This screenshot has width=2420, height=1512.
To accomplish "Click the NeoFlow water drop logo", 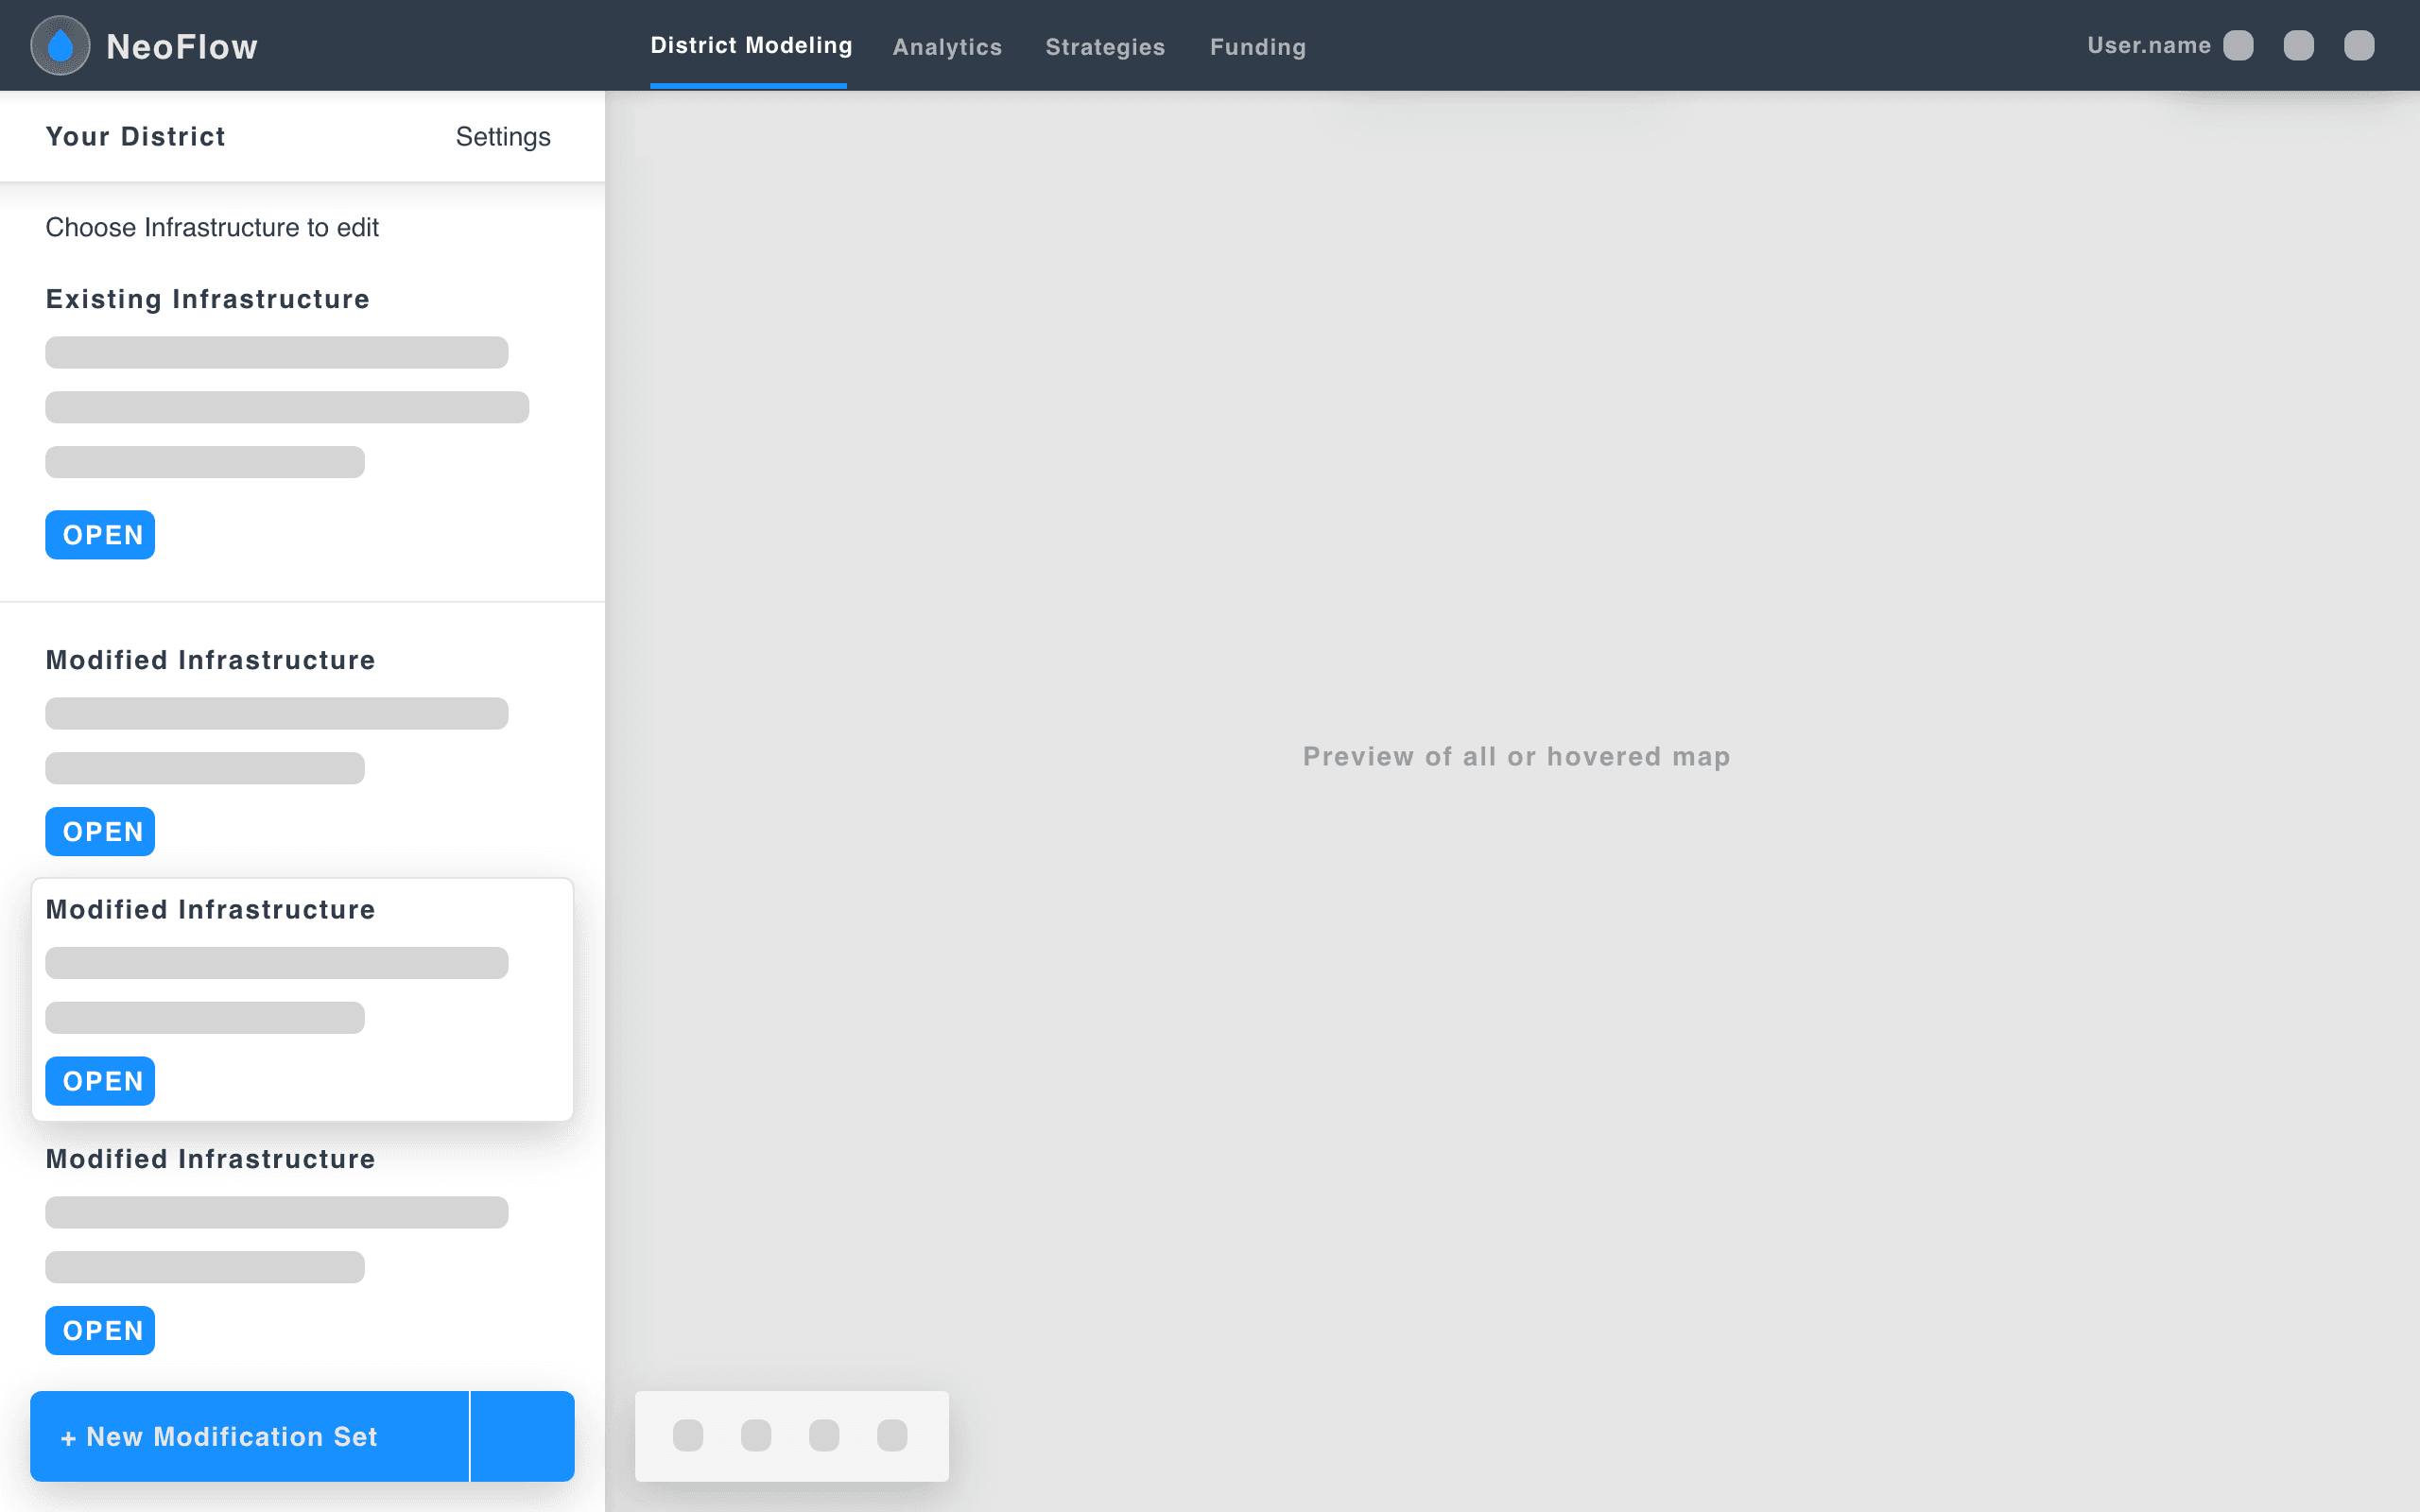I will click(60, 46).
